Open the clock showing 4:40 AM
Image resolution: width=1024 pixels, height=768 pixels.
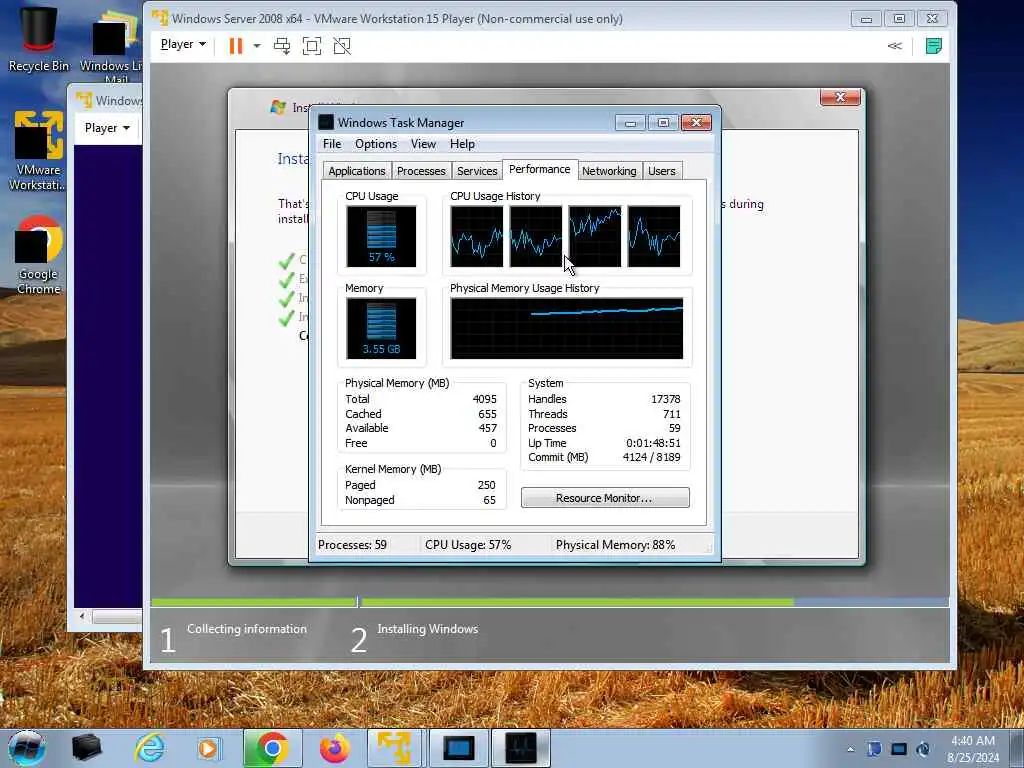973,749
